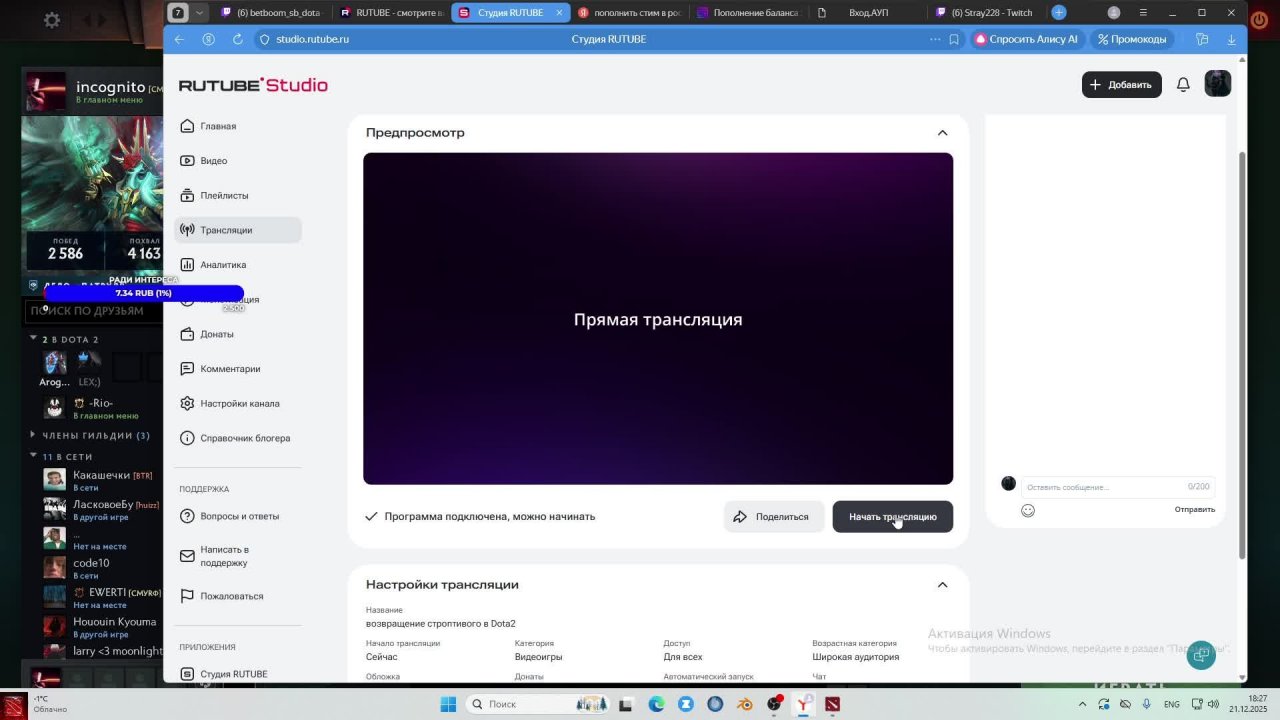The width and height of the screenshot is (1280, 720).
Task: Open the browser downloads icon
Action: point(1231,39)
